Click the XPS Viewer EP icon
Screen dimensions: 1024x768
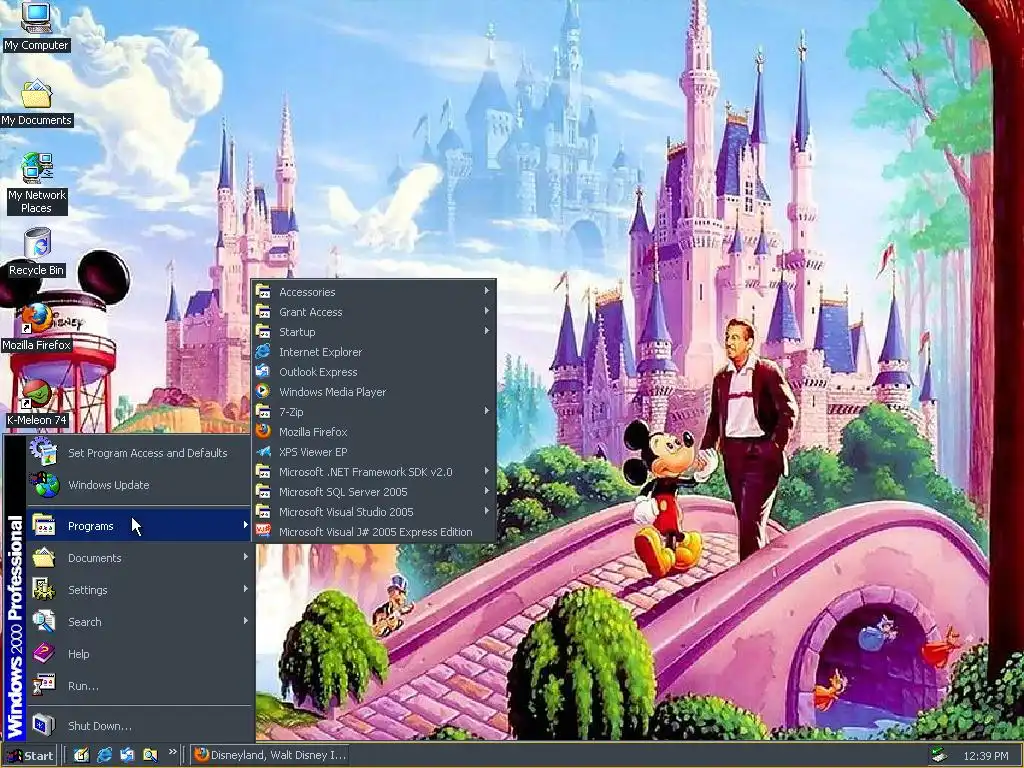(263, 451)
